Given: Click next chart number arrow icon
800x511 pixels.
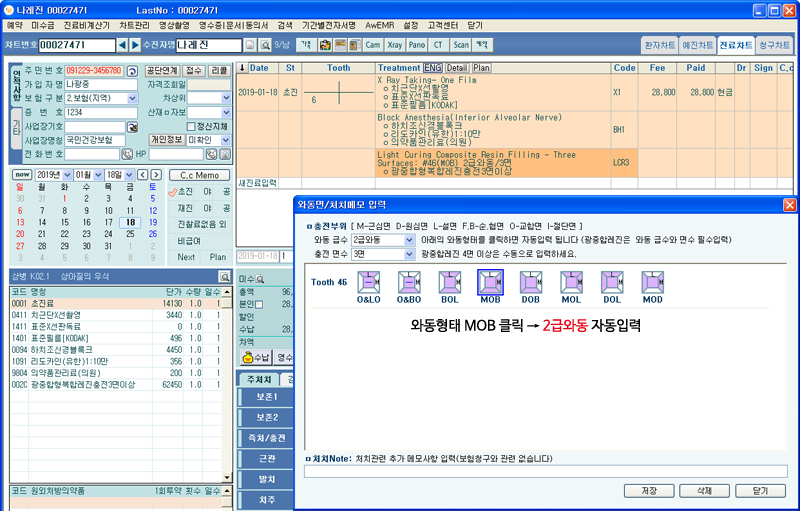Looking at the screenshot, I should 136,45.
